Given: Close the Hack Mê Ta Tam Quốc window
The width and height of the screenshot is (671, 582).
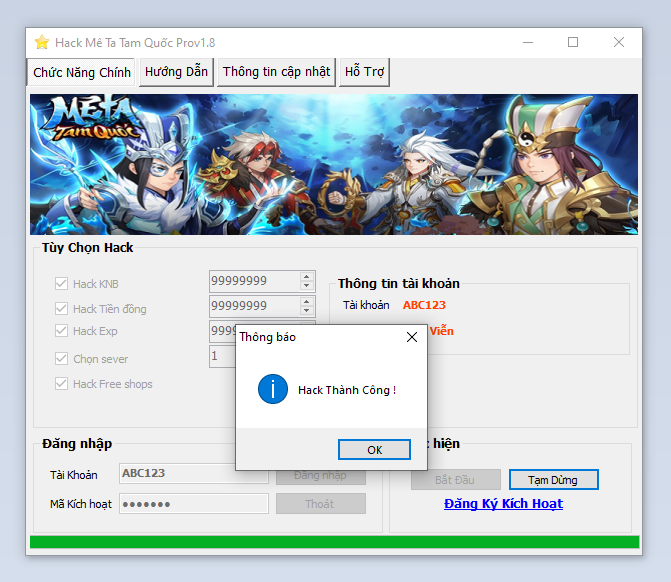Looking at the screenshot, I should pos(618,42).
